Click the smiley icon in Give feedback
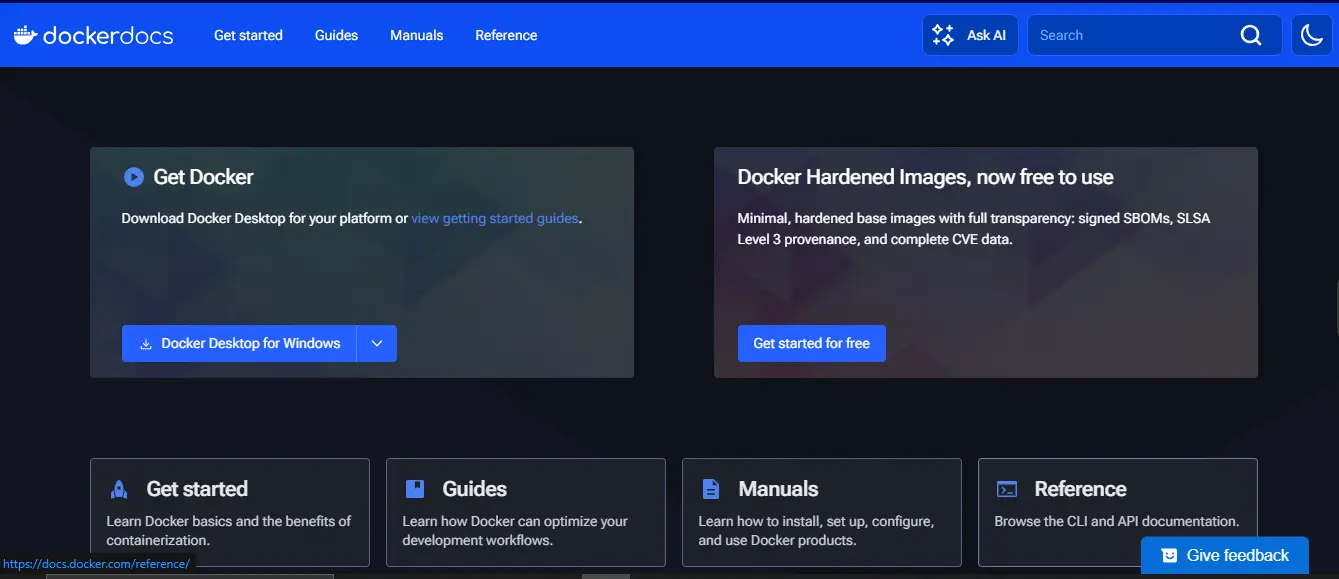Viewport: 1339px width, 579px height. click(x=1168, y=555)
